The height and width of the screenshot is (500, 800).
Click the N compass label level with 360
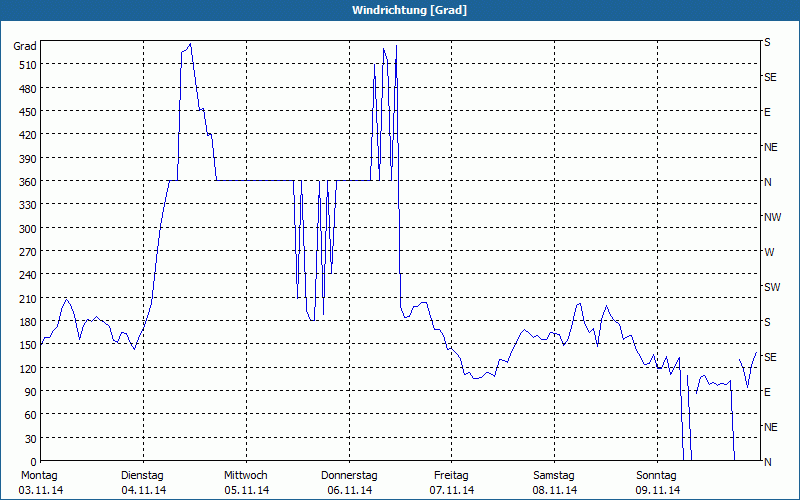coord(767,182)
